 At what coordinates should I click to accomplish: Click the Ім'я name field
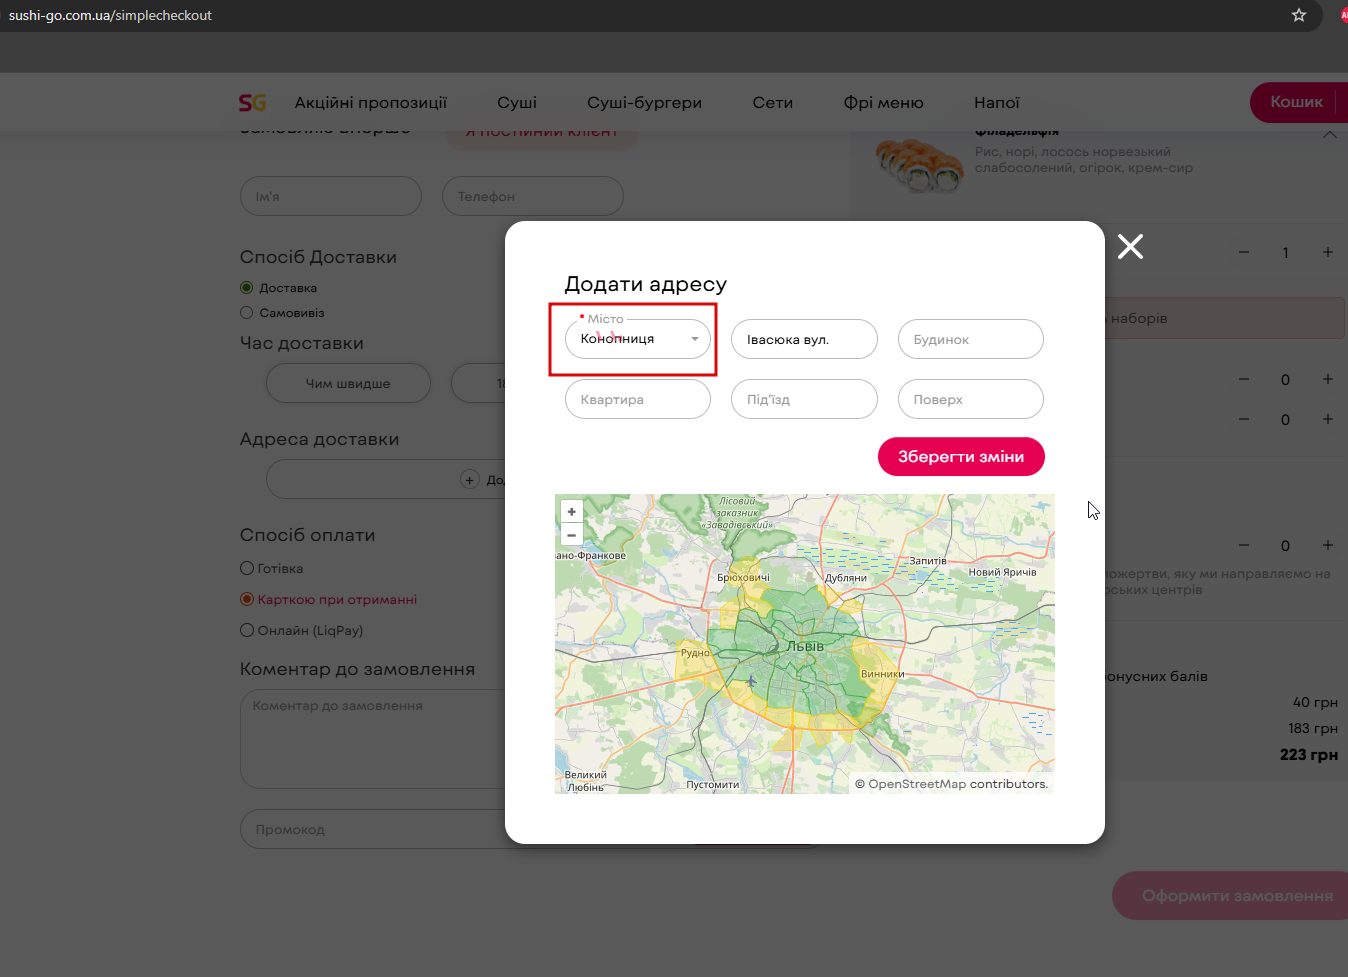point(331,196)
